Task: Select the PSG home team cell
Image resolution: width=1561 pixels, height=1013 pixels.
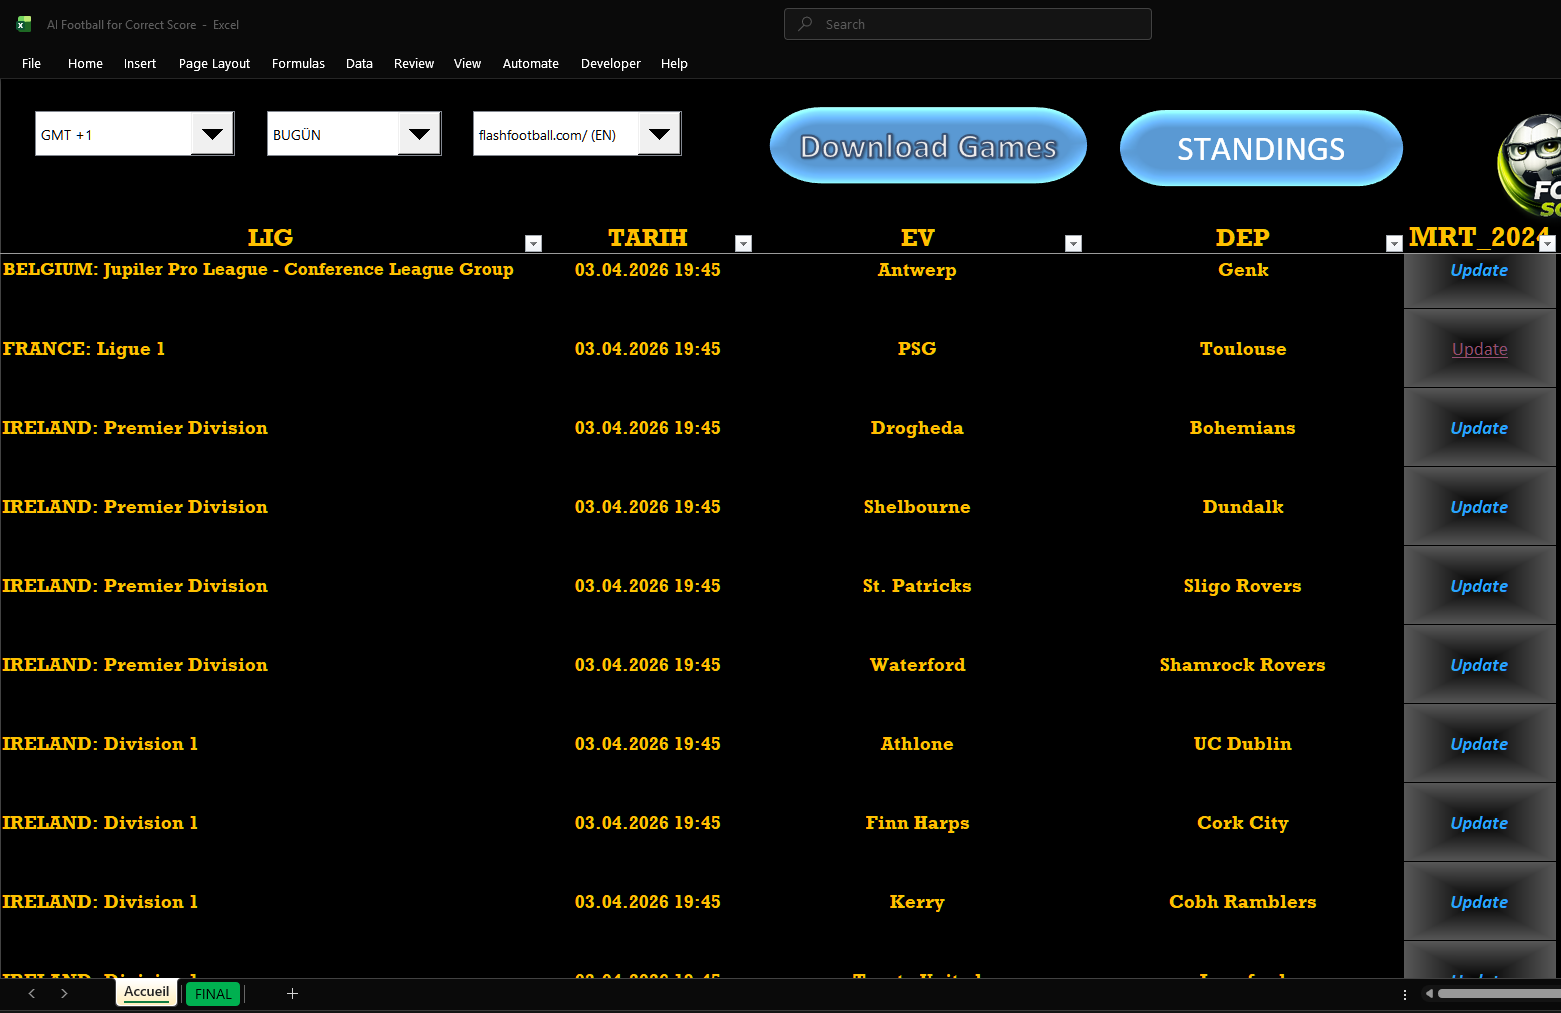Action: coord(917,349)
